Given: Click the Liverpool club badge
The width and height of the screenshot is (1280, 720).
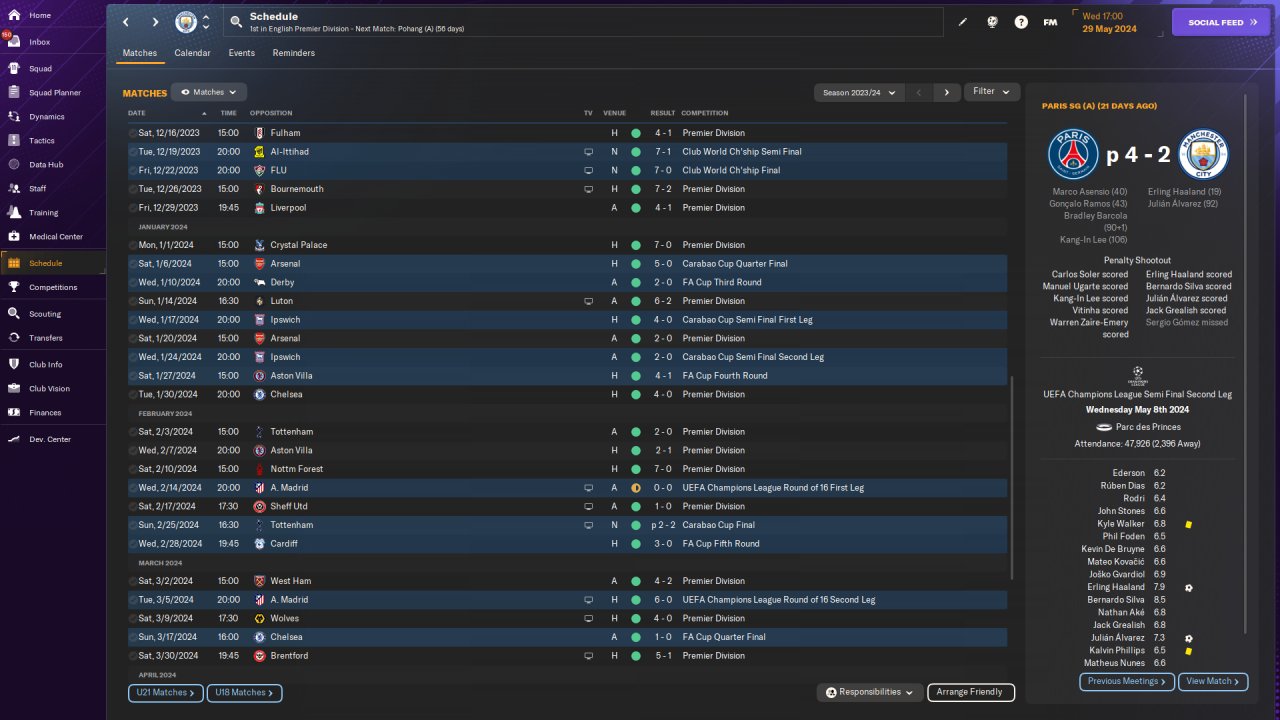Looking at the screenshot, I should (x=259, y=208).
